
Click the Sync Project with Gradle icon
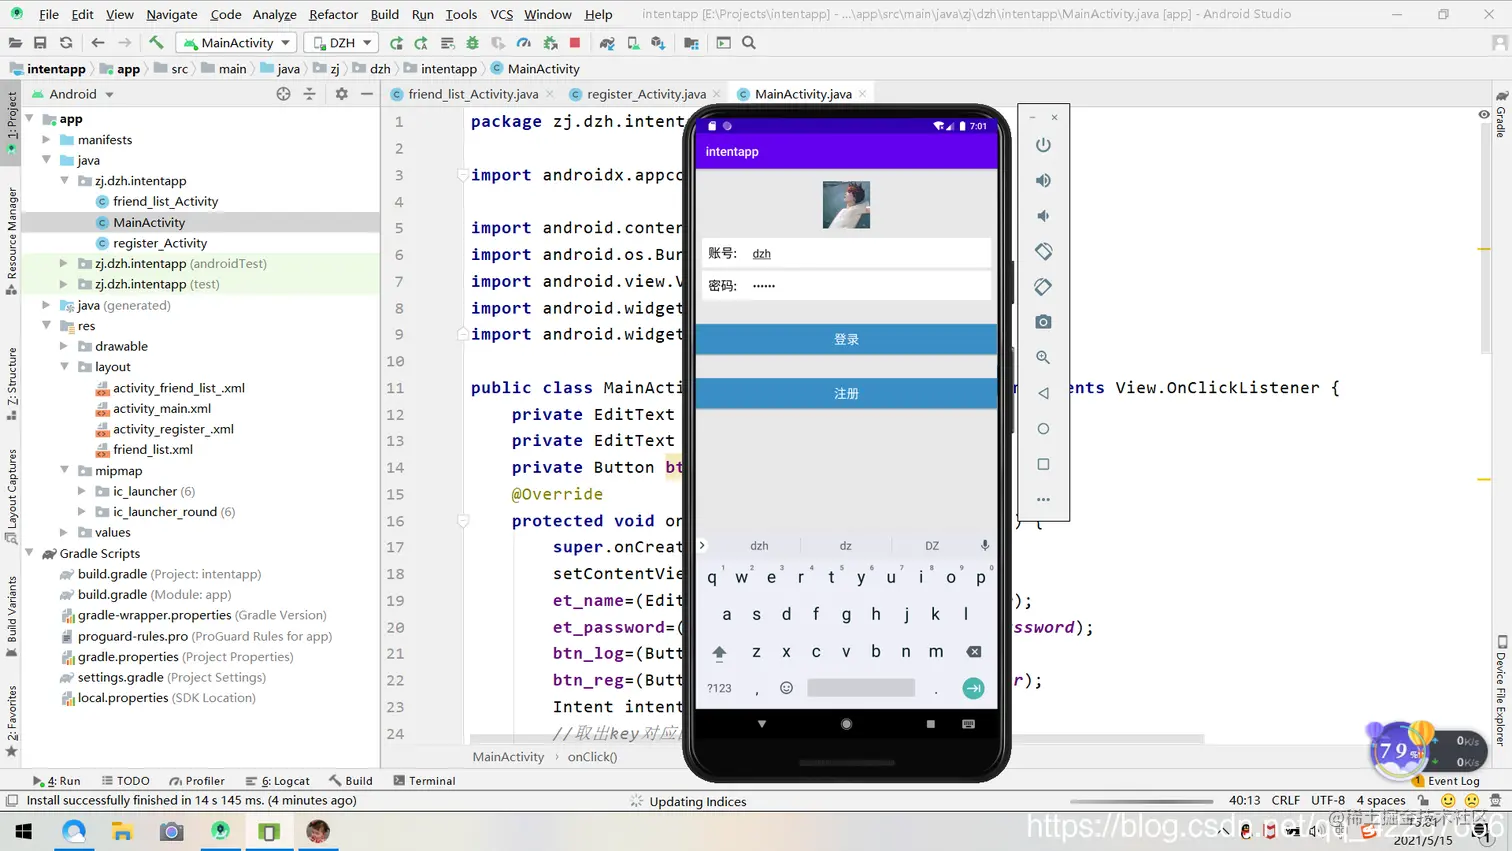coord(607,43)
